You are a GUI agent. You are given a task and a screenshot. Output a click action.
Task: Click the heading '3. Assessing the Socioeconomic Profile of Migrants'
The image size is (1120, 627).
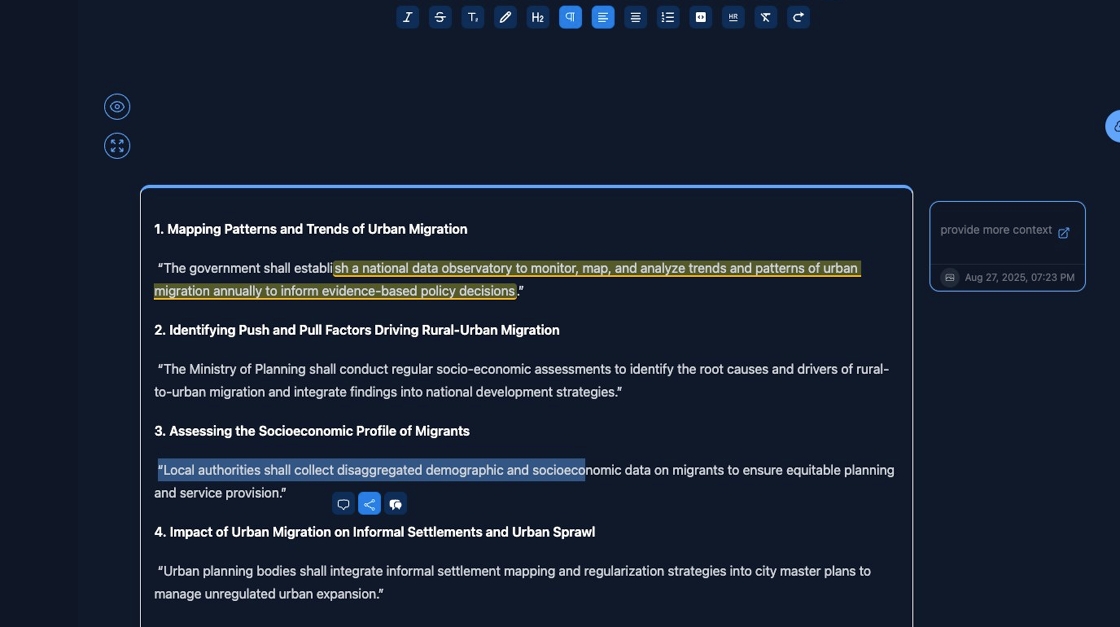[312, 431]
